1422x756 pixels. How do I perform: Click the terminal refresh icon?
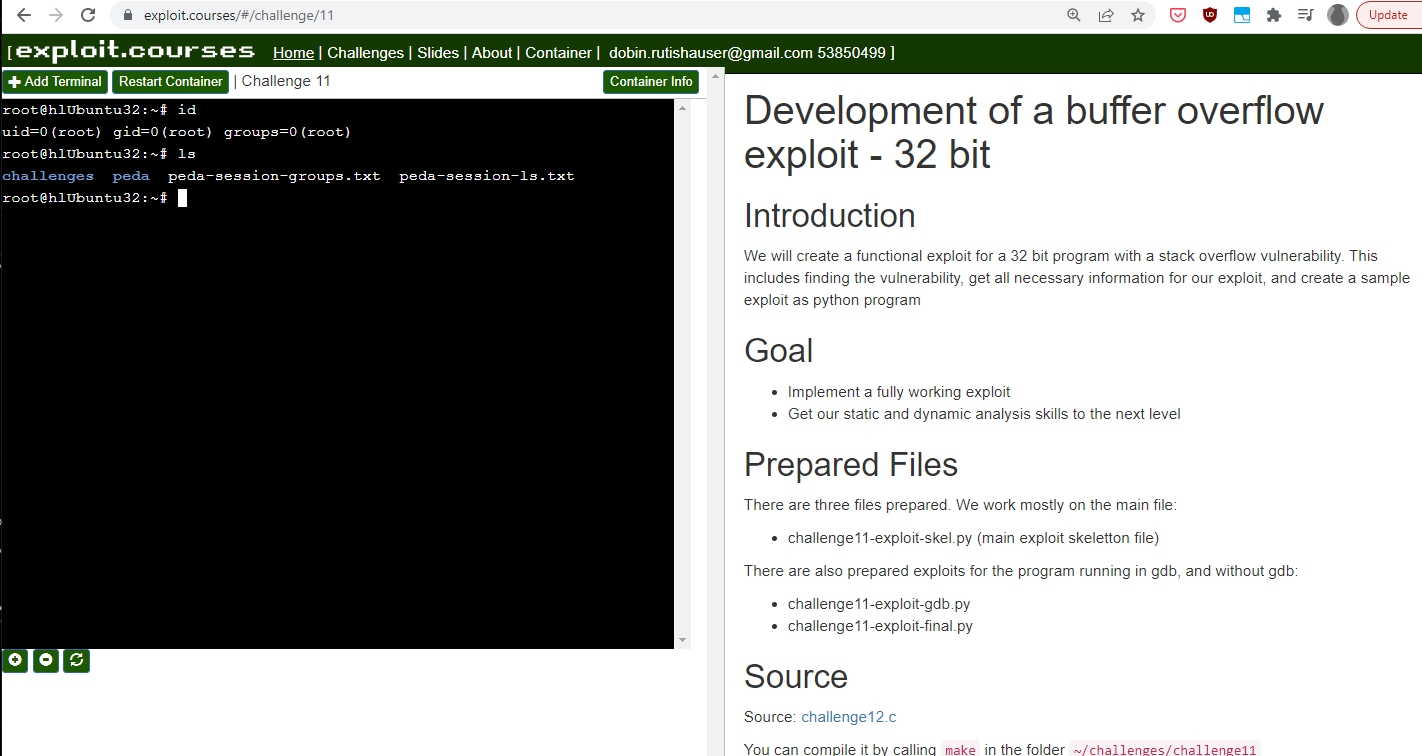click(76, 660)
